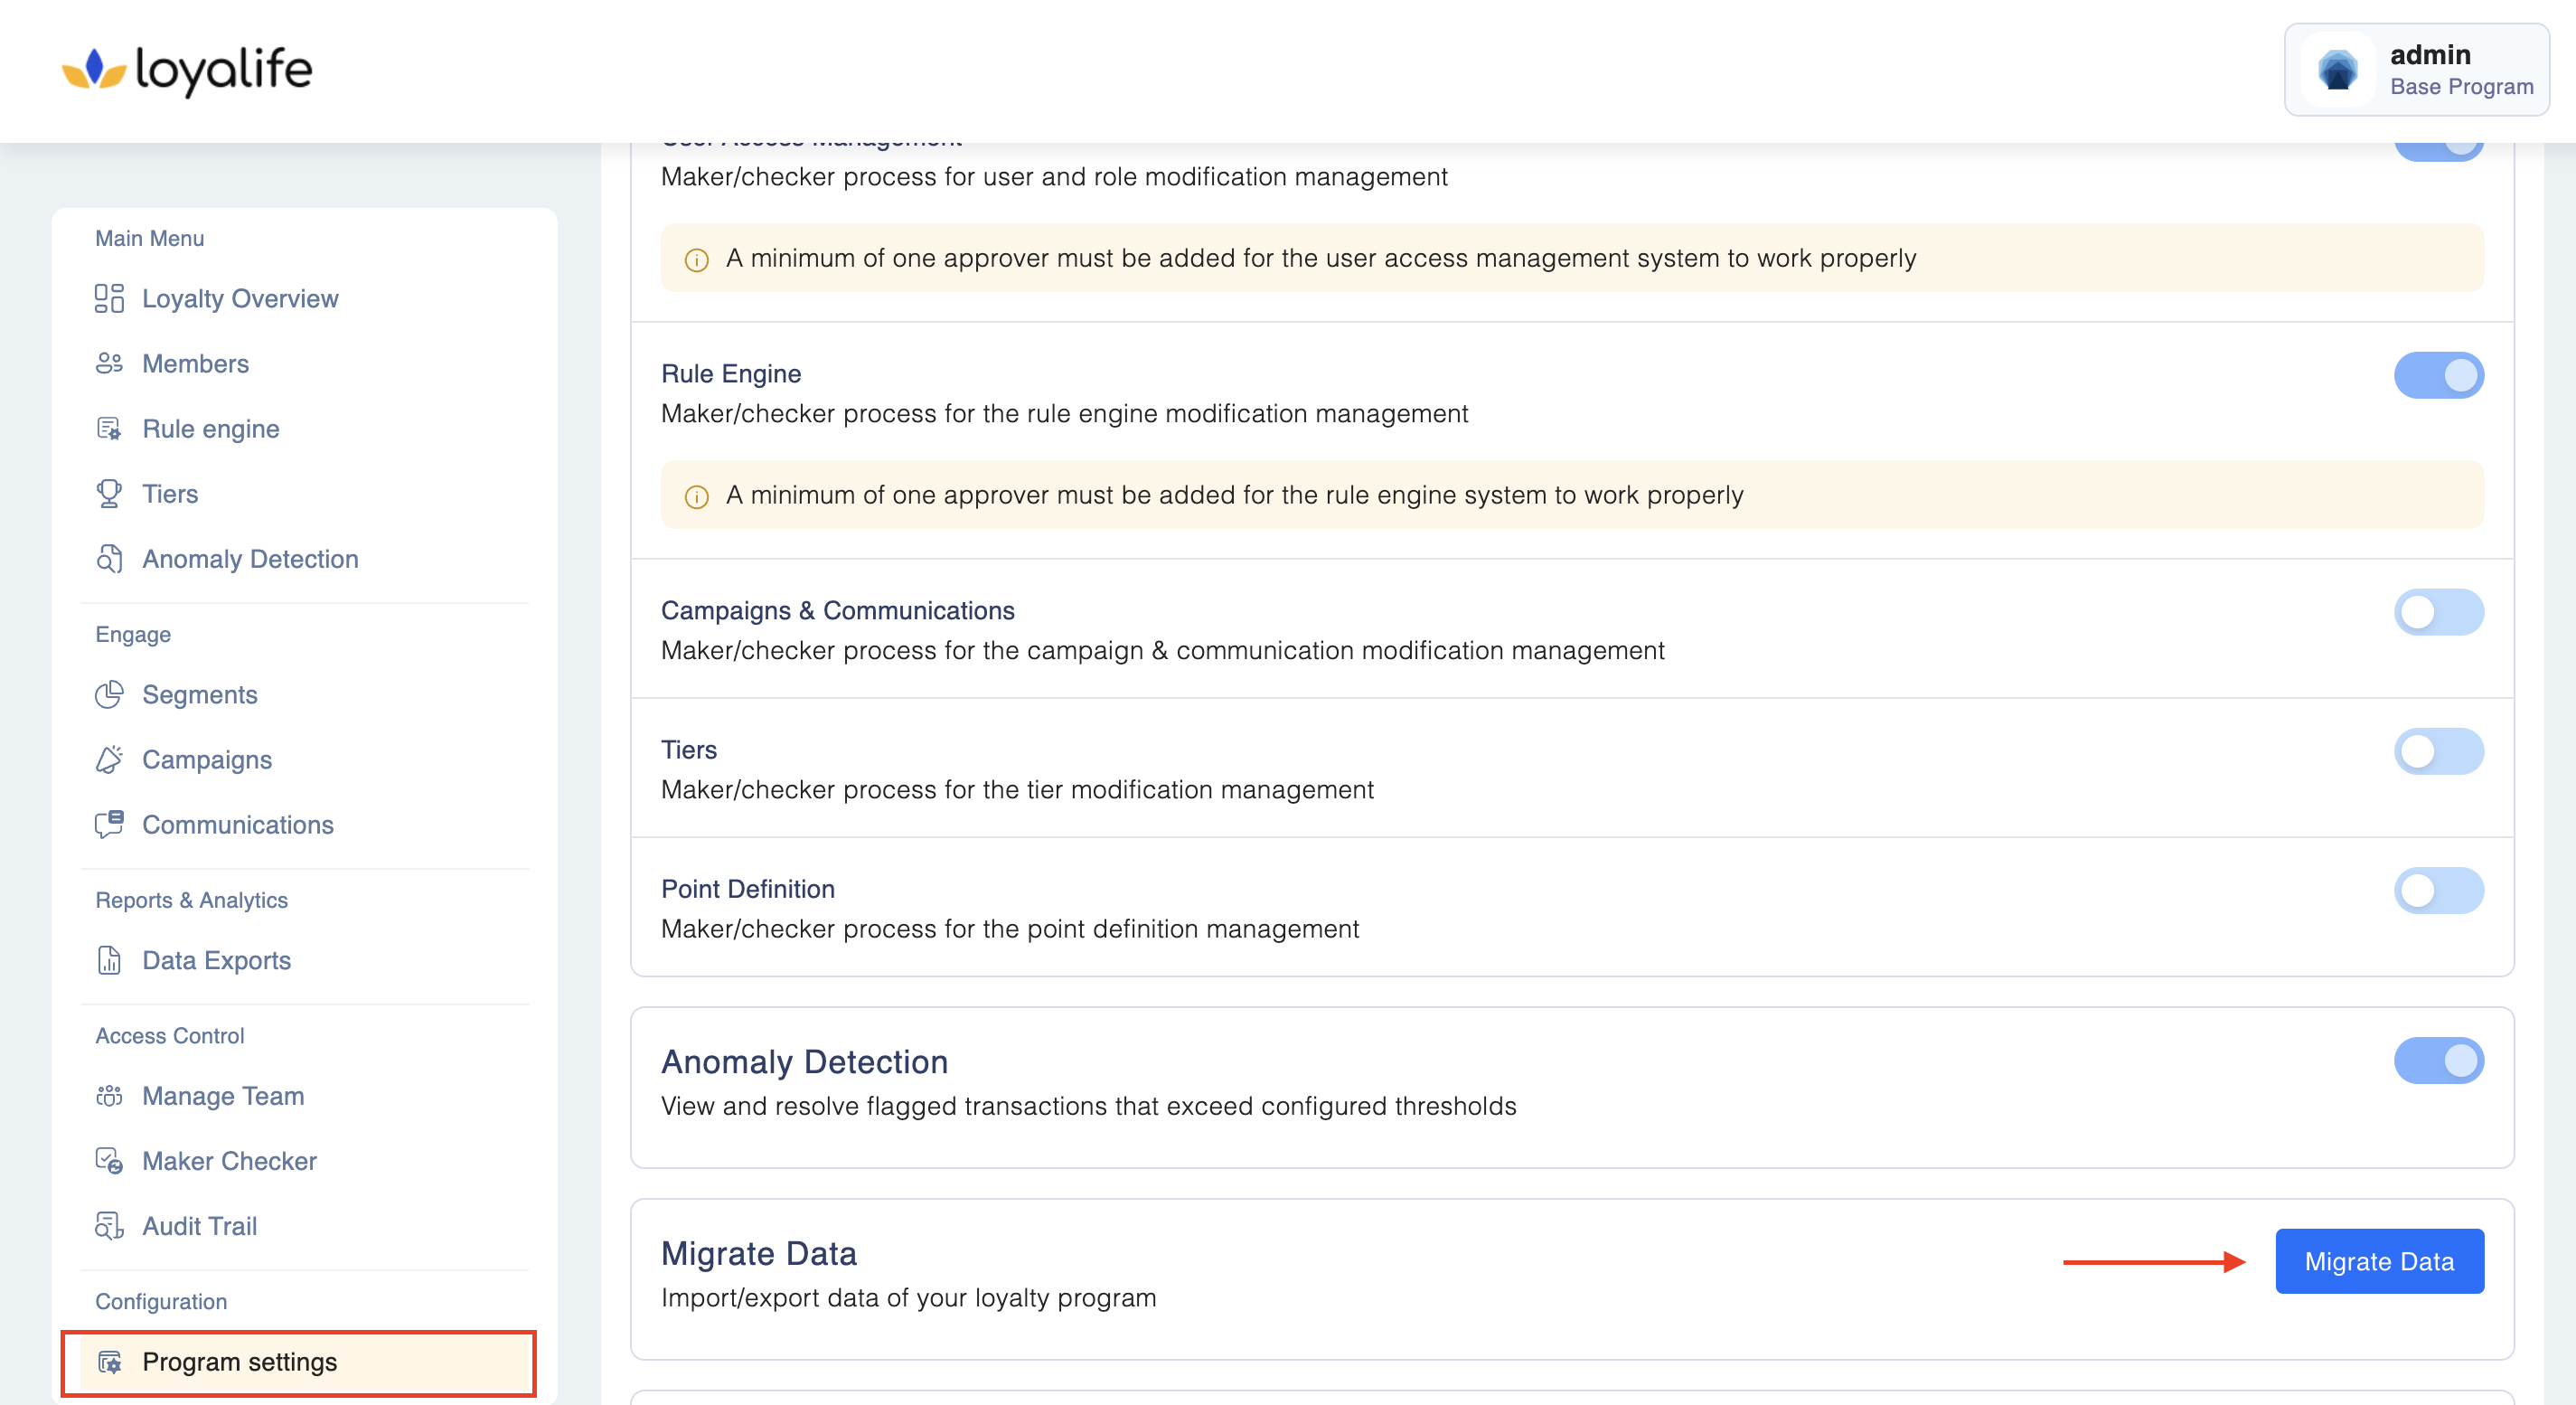Click the Maker Checker sidebar icon
The width and height of the screenshot is (2576, 1405).
[x=109, y=1161]
